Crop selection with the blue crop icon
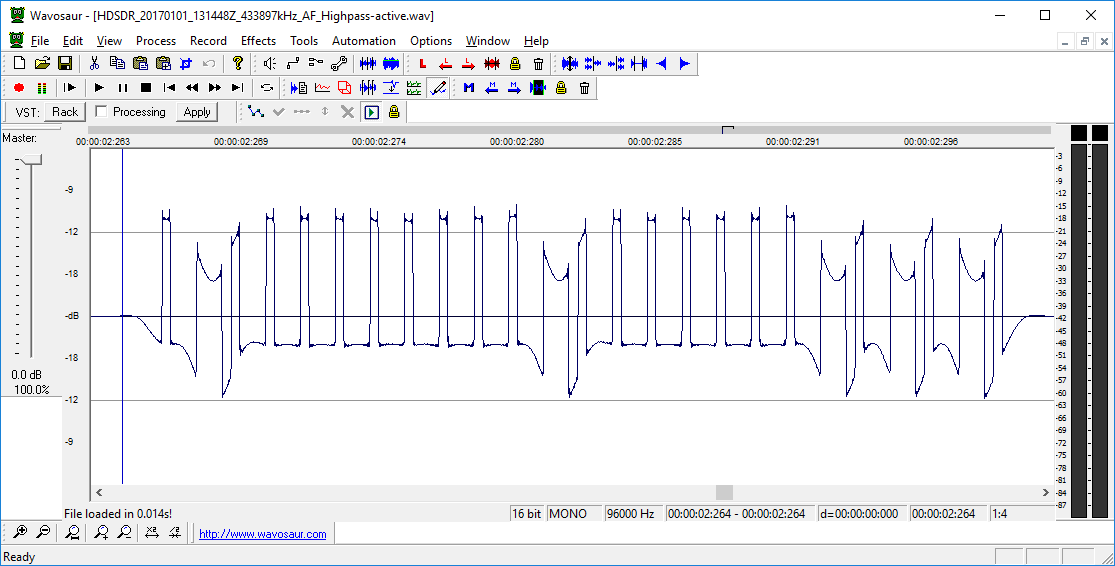 [186, 63]
